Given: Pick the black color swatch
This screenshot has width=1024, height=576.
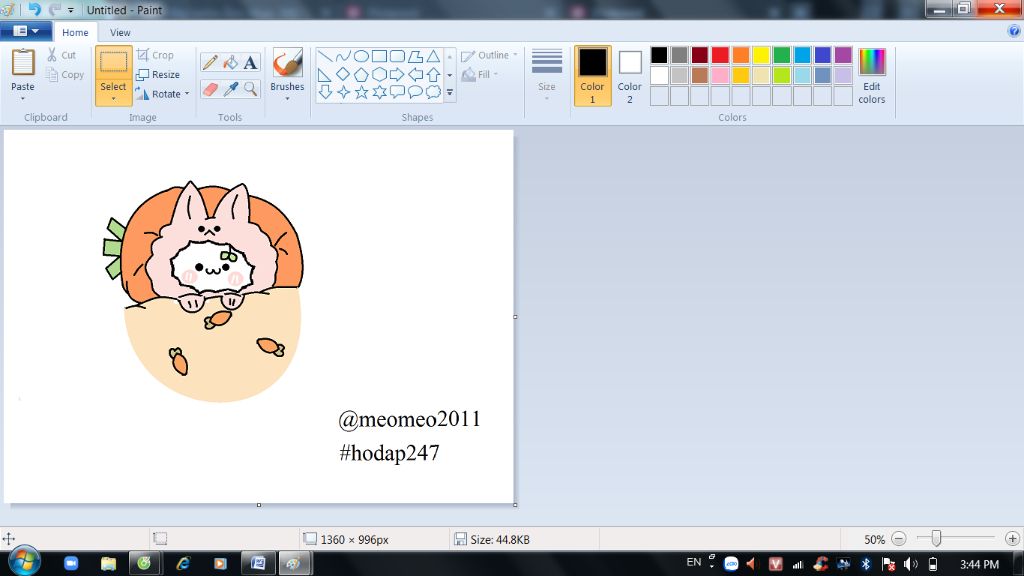Looking at the screenshot, I should point(659,55).
